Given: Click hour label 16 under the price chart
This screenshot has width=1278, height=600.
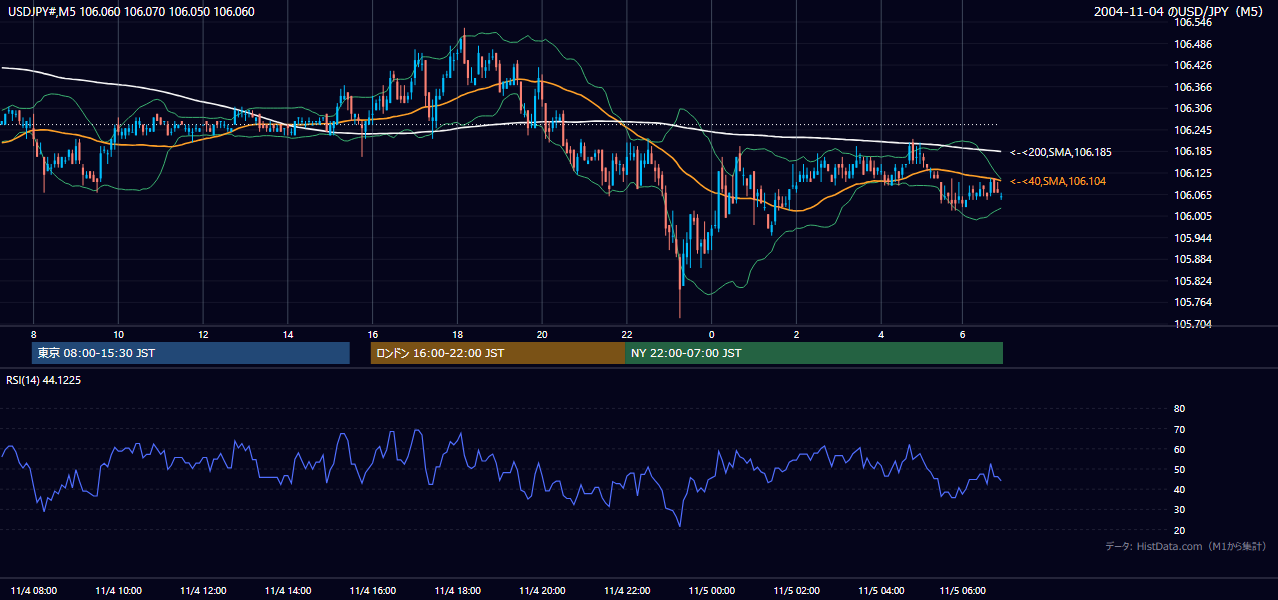Looking at the screenshot, I should [x=372, y=334].
